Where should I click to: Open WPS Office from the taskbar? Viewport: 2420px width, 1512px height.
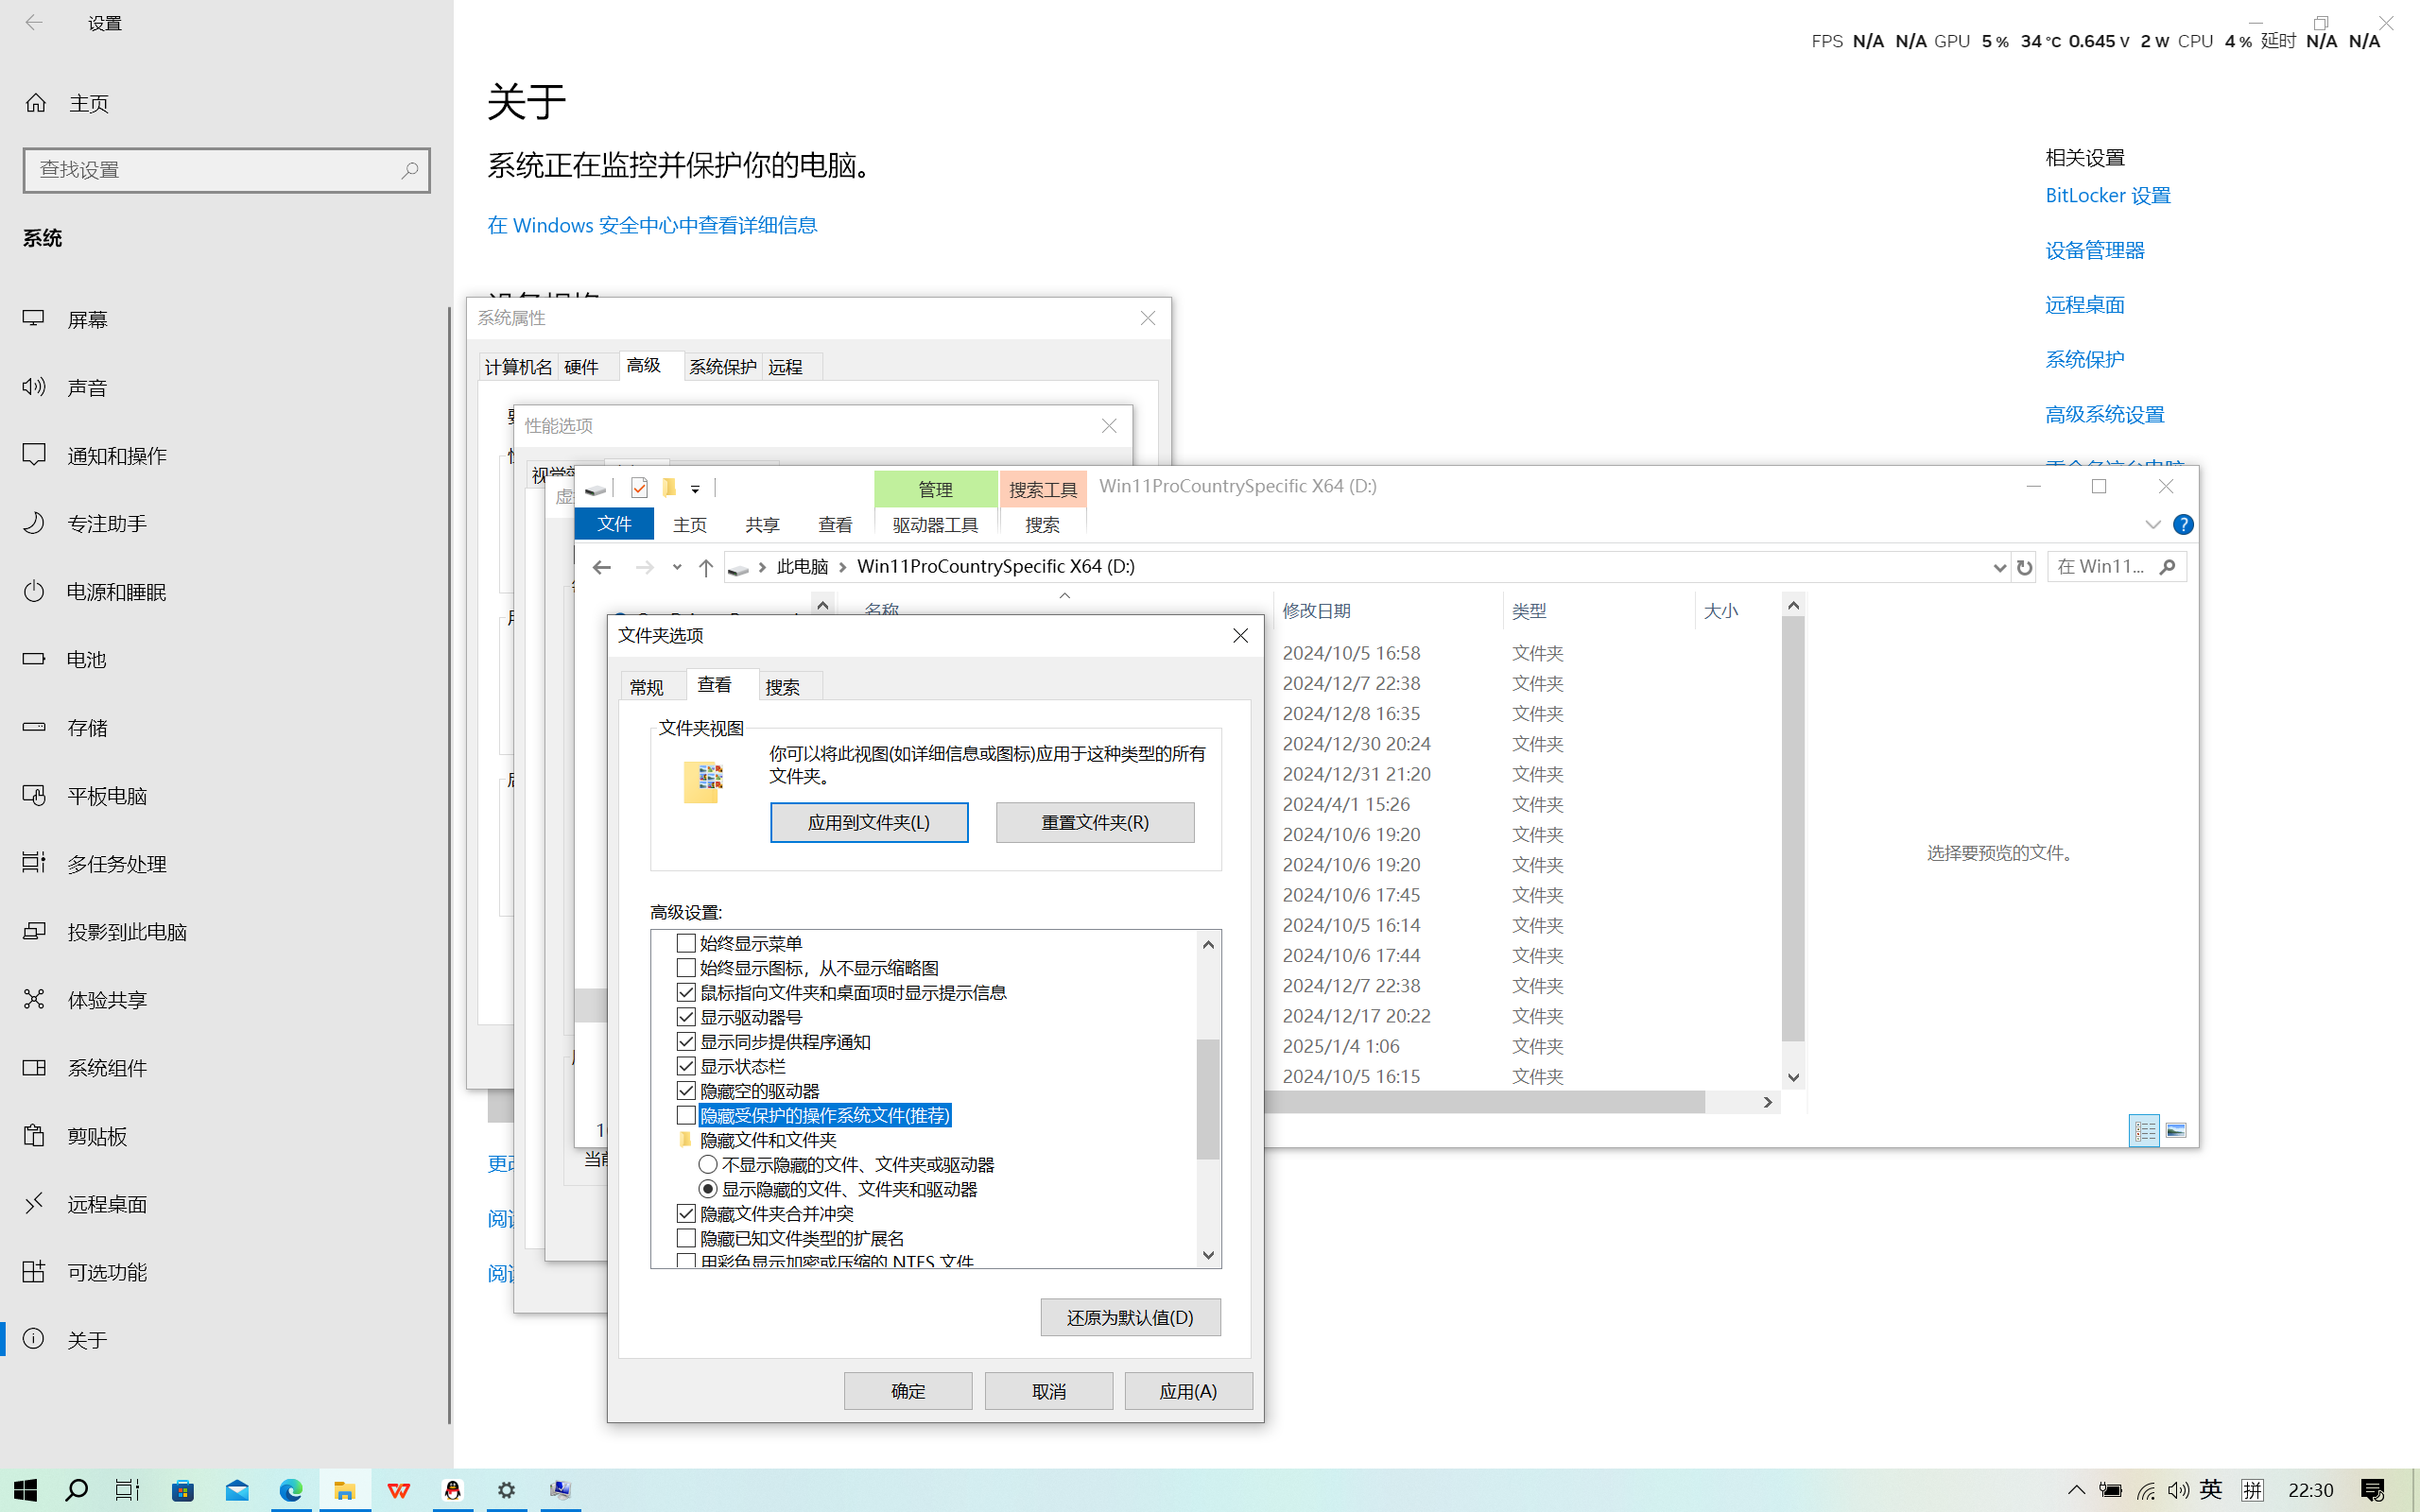pos(399,1490)
